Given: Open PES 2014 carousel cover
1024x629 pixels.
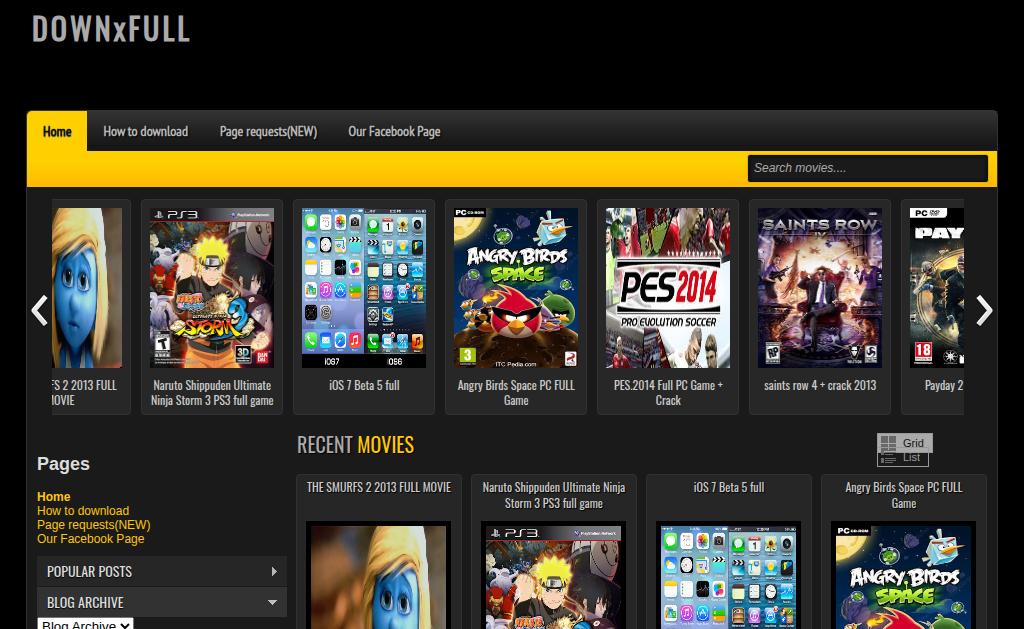Looking at the screenshot, I should [668, 288].
